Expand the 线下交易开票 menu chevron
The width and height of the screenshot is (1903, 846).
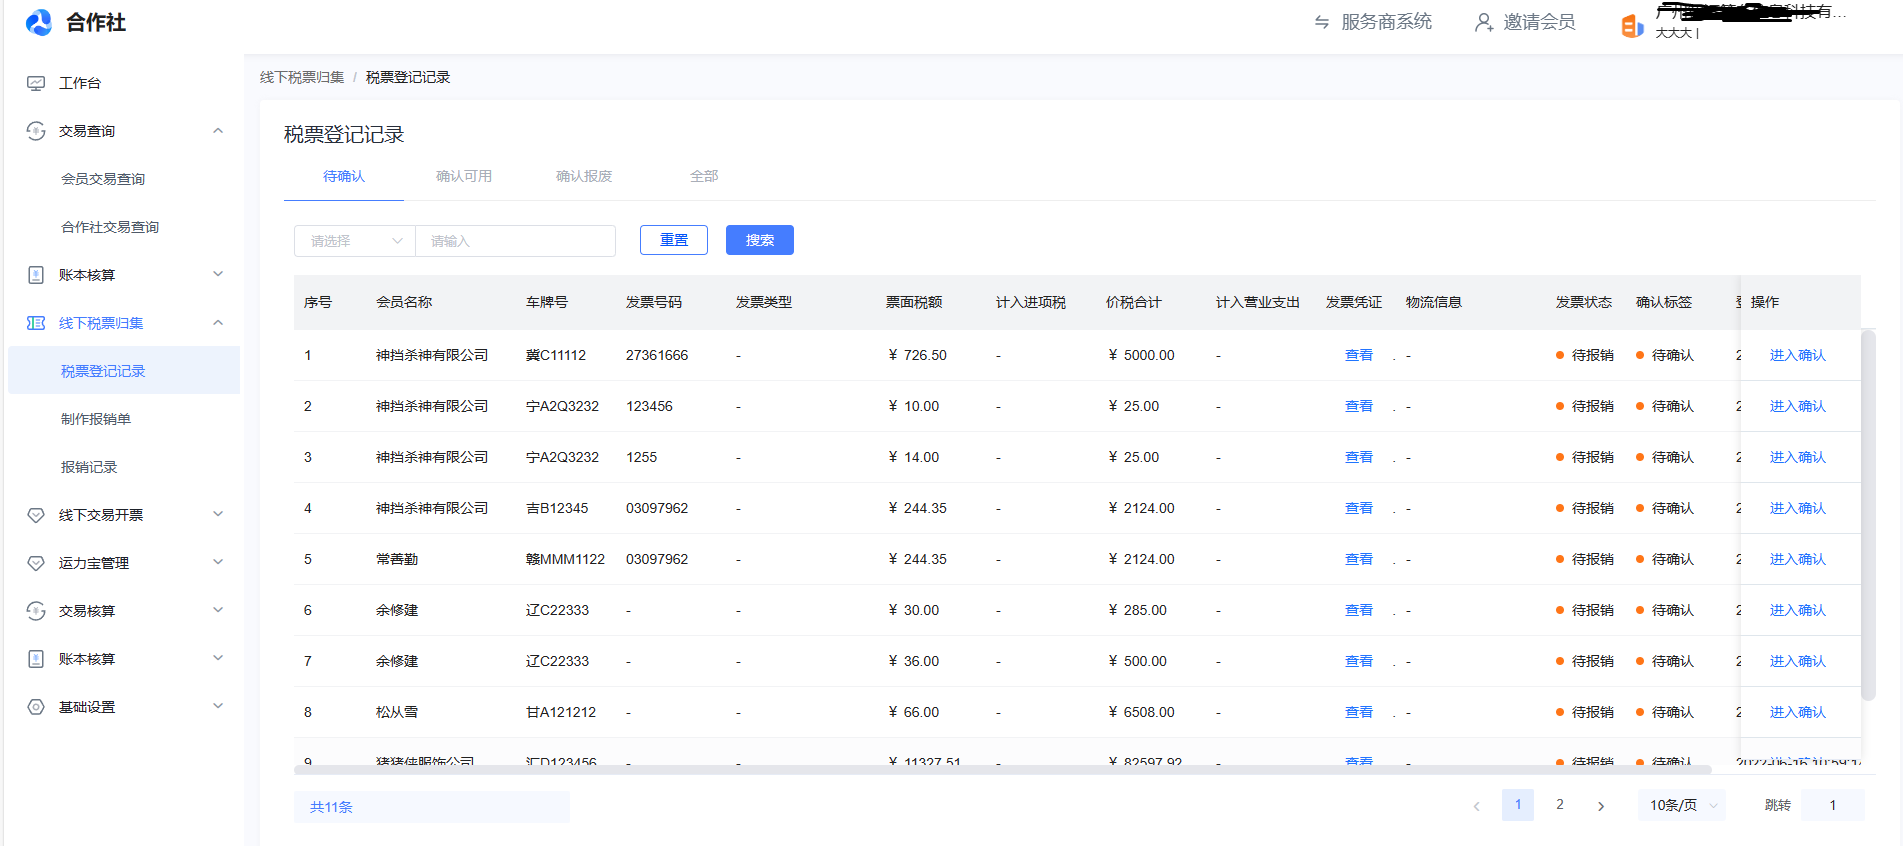coord(218,514)
